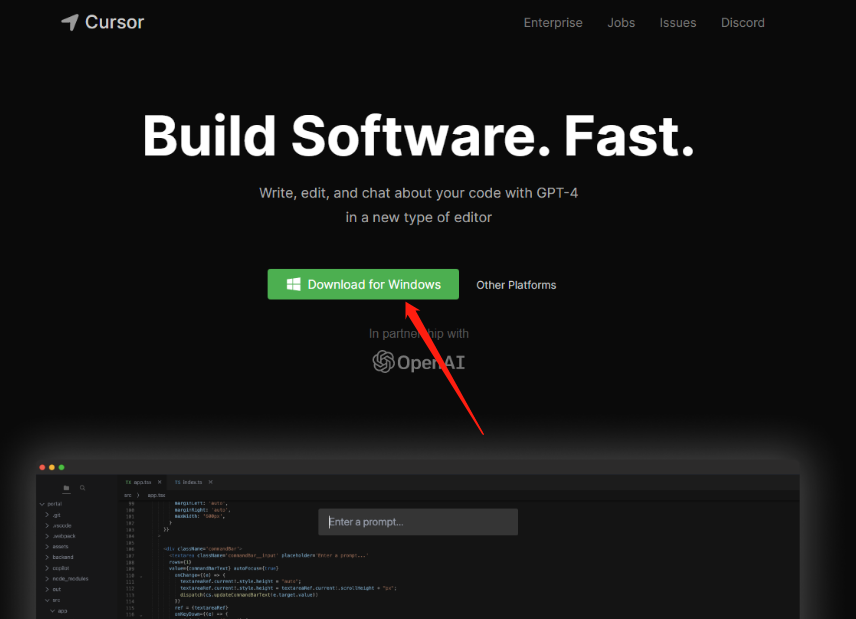Collapse the src folder chevron
Viewport: 856px width, 619px height.
(x=47, y=600)
